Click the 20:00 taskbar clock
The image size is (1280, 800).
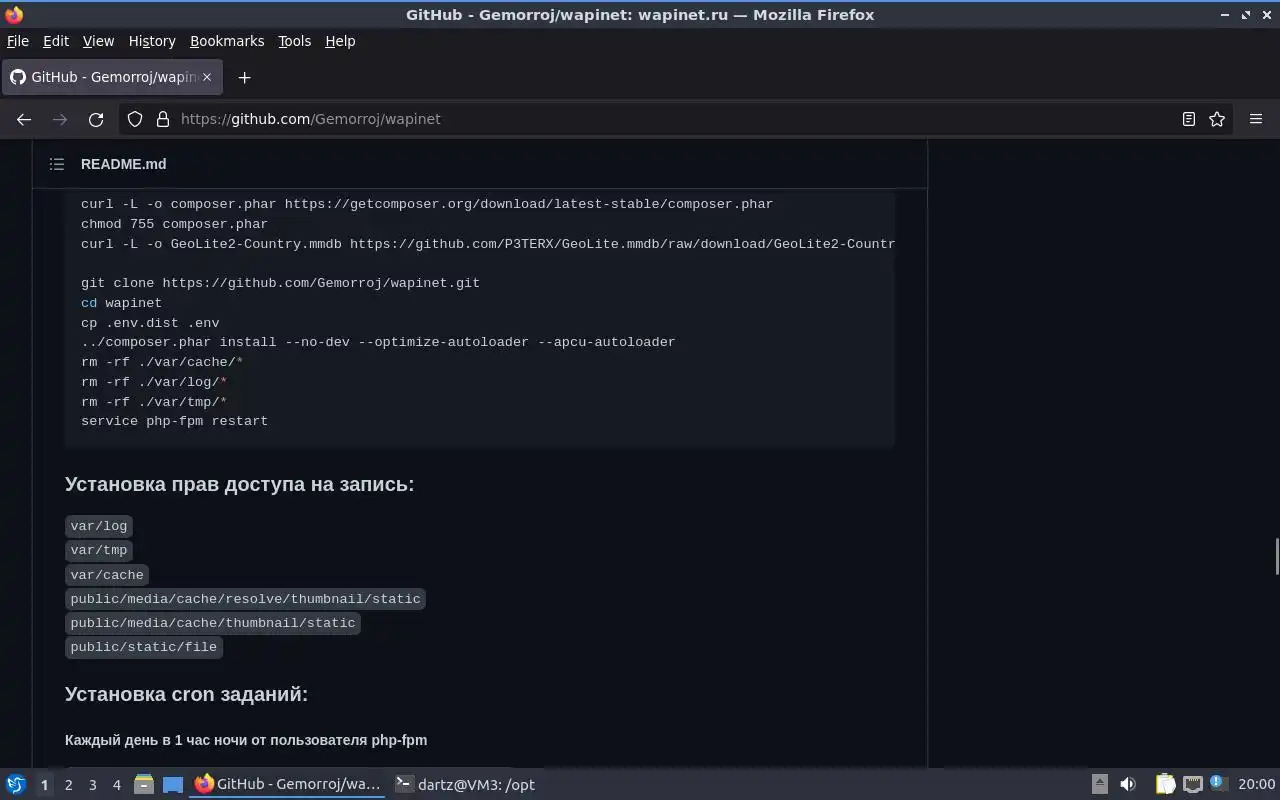1256,785
